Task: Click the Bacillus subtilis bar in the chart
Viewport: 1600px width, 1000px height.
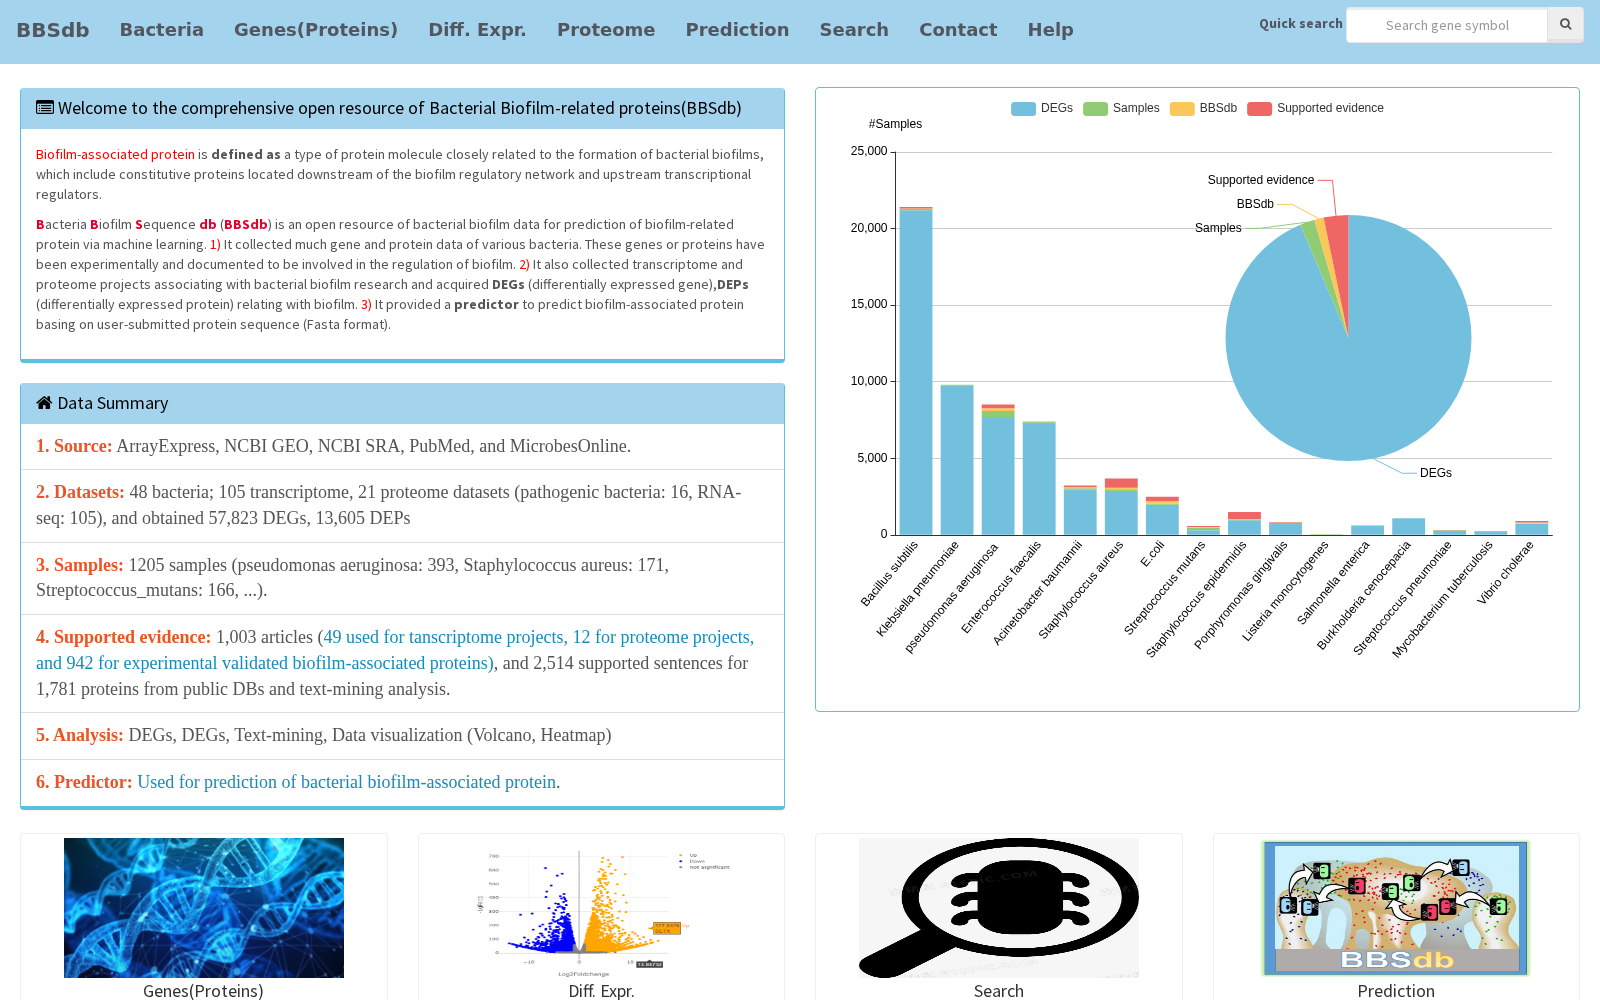Action: [916, 371]
